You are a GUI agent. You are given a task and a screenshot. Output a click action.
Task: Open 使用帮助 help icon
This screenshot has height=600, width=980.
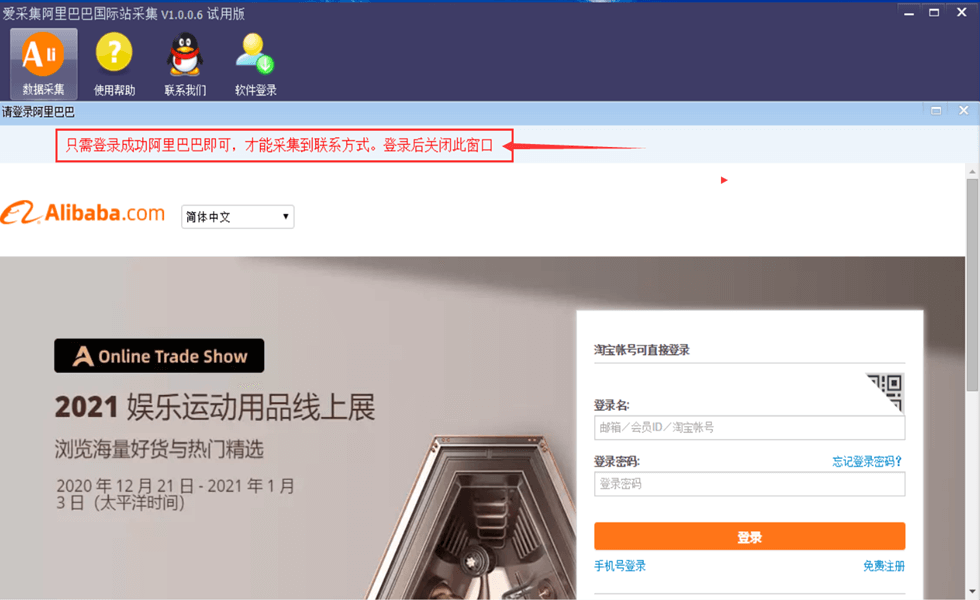pos(114,63)
